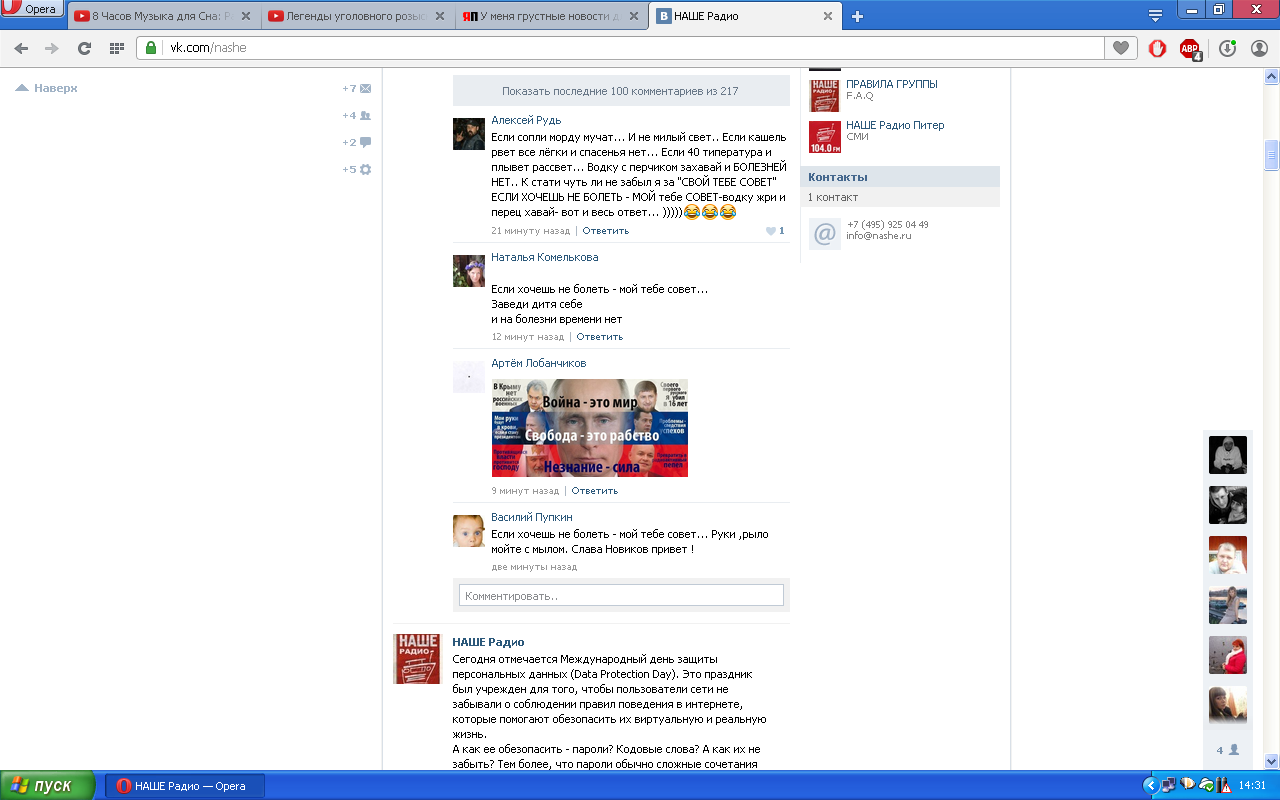Image resolution: width=1280 pixels, height=800 pixels.
Task: Open the 'НАШЕ Радио Питер' link
Action: (895, 125)
